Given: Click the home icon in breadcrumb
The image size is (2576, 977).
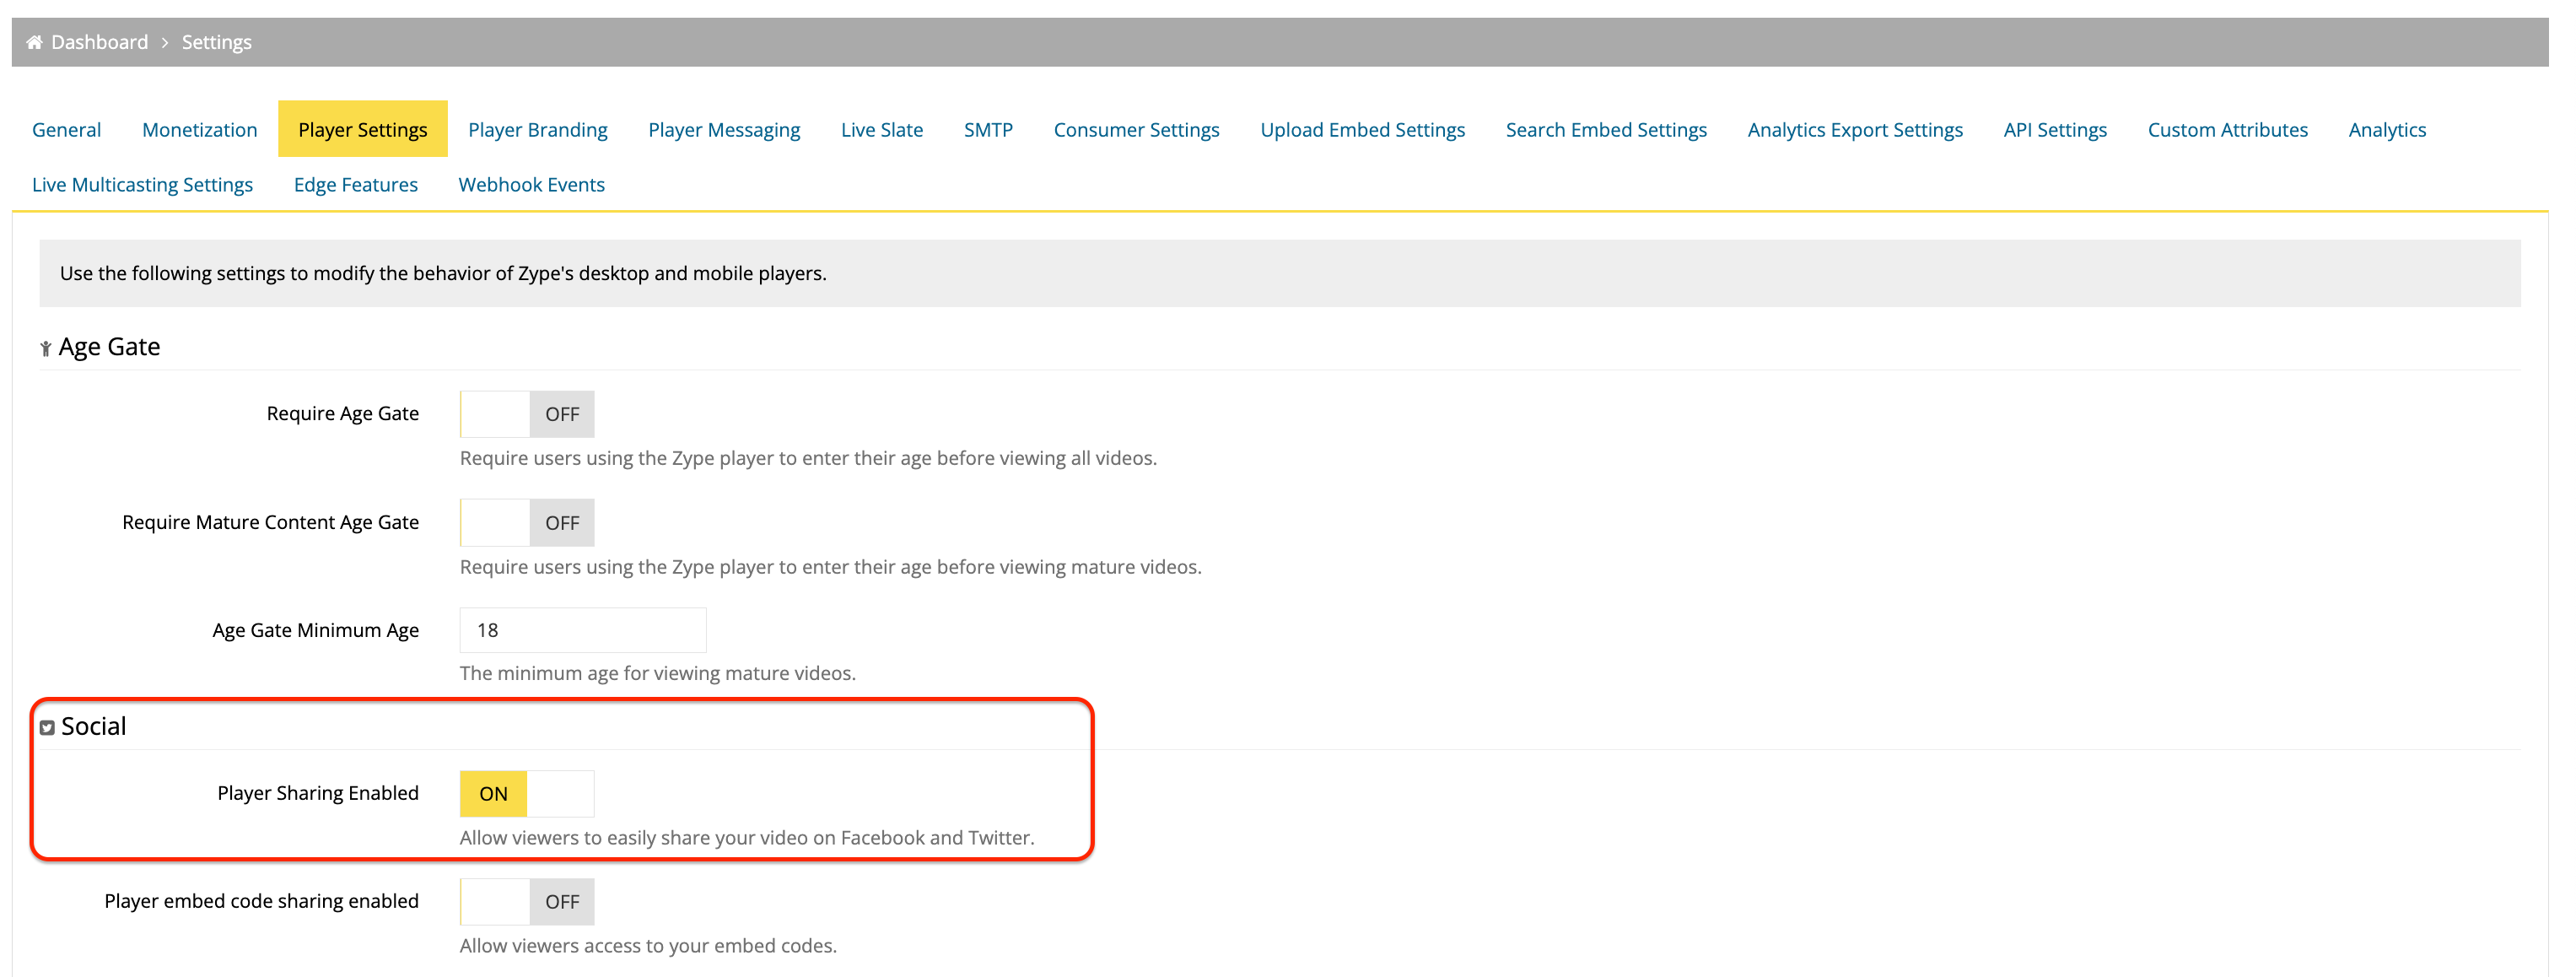Looking at the screenshot, I should tap(34, 42).
